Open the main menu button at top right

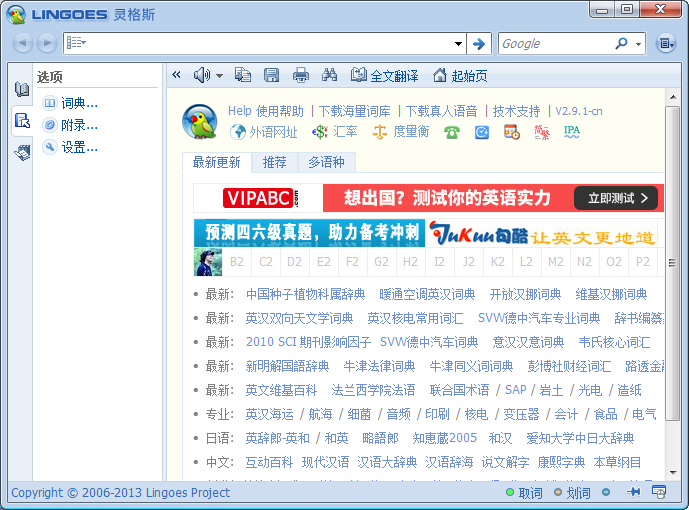pos(666,43)
